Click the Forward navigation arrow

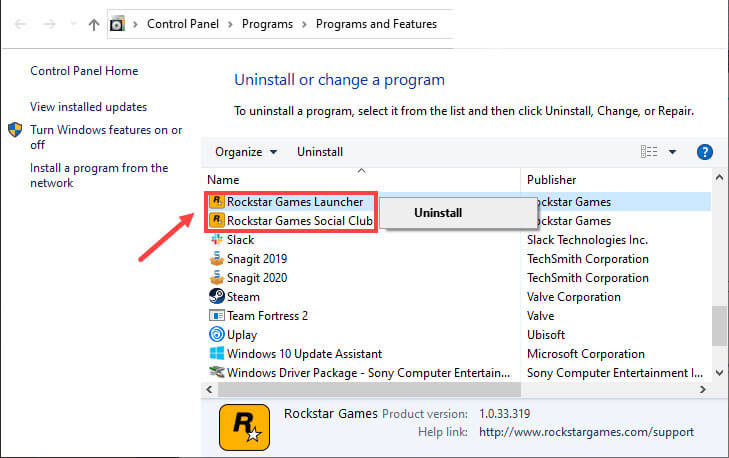tap(49, 24)
